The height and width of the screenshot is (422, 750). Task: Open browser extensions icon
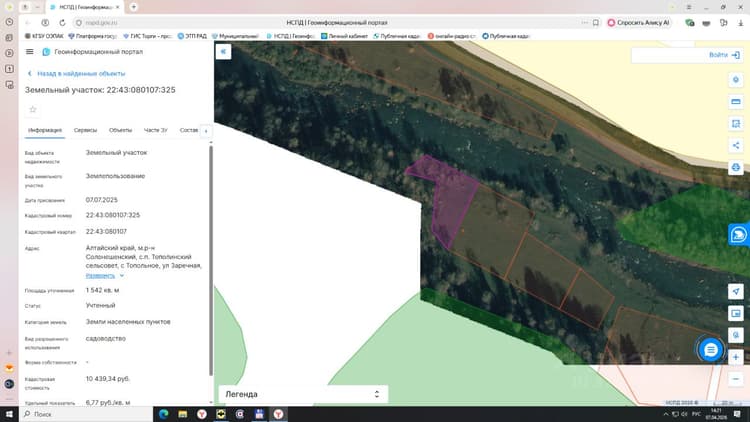723,22
